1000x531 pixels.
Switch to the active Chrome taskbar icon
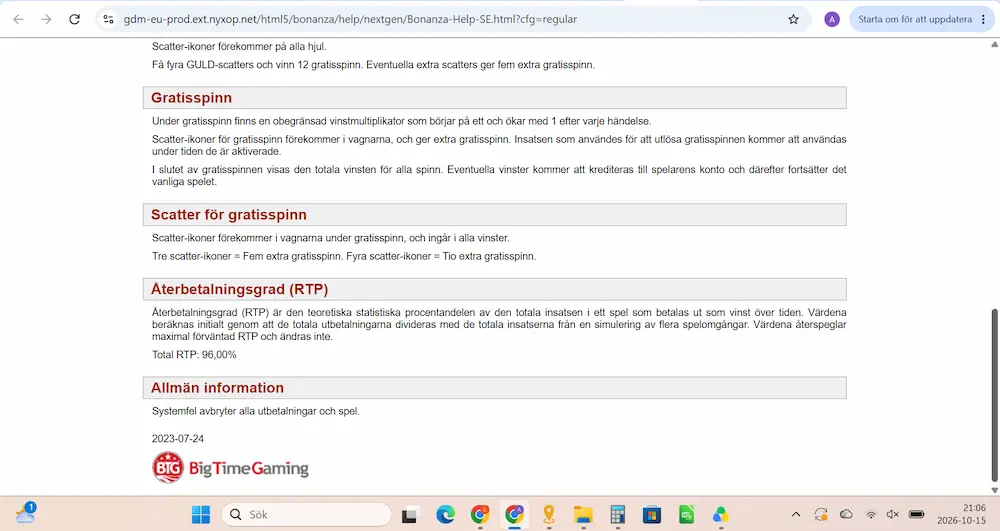coord(514,514)
